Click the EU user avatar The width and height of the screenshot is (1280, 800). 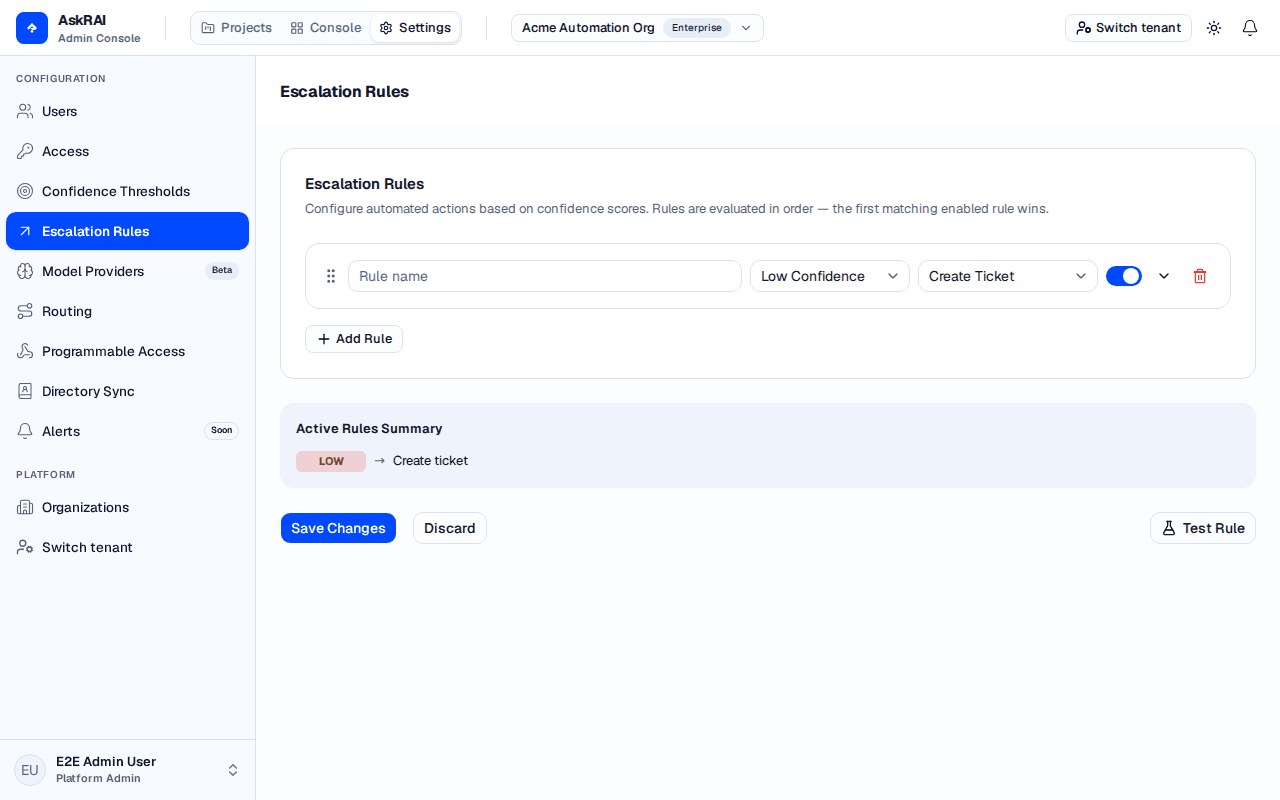click(30, 770)
